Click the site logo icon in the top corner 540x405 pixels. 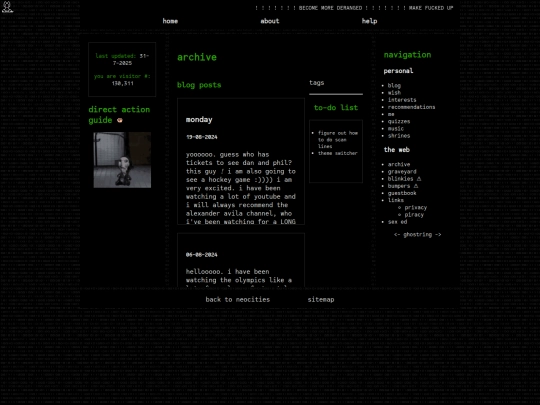7,7
